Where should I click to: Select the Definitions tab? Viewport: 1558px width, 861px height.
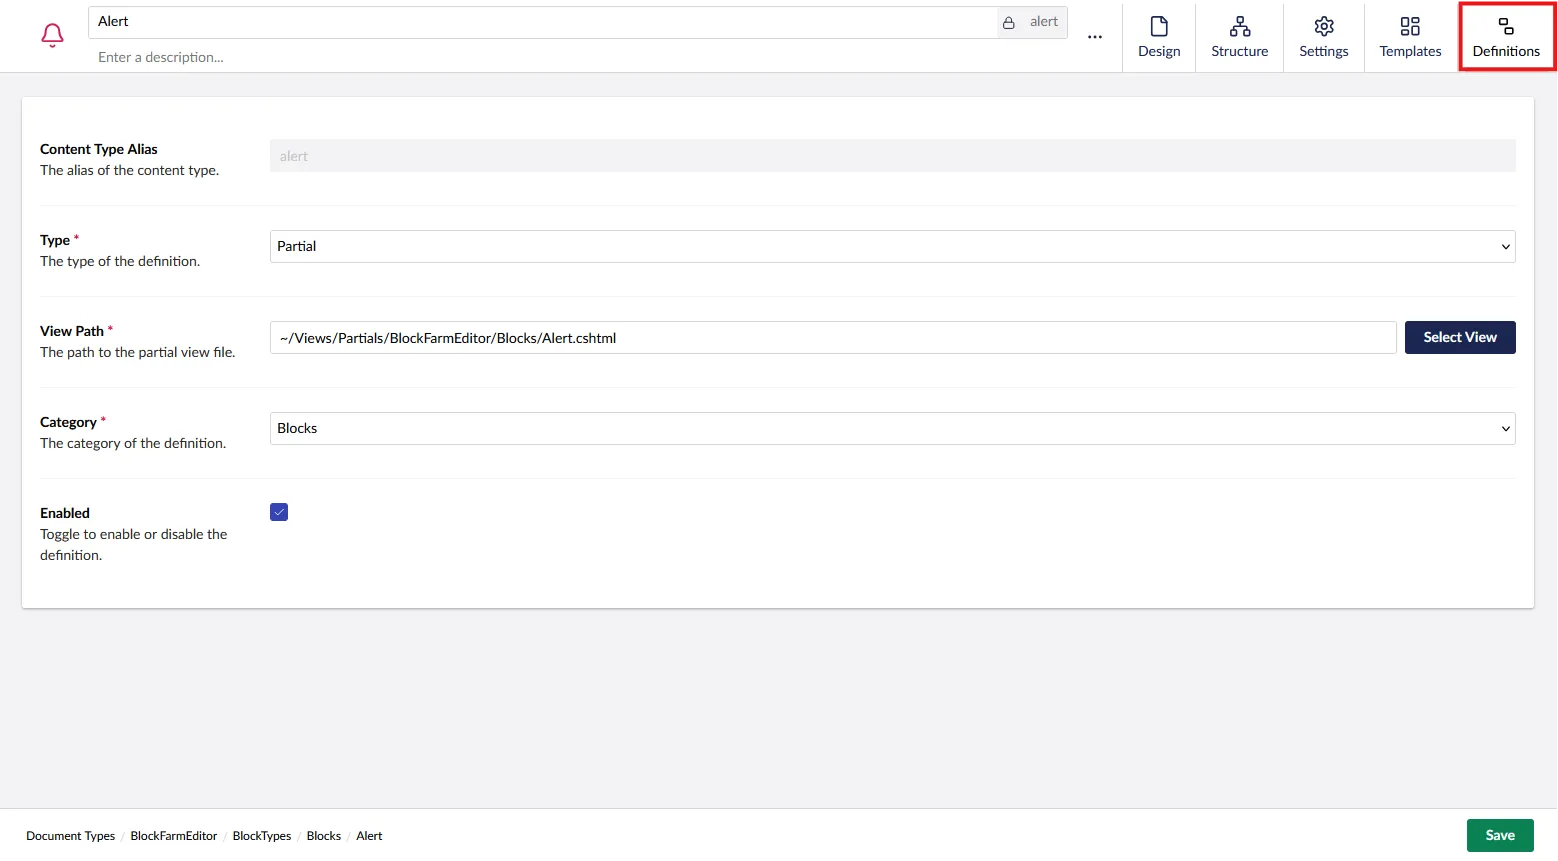pos(1506,37)
